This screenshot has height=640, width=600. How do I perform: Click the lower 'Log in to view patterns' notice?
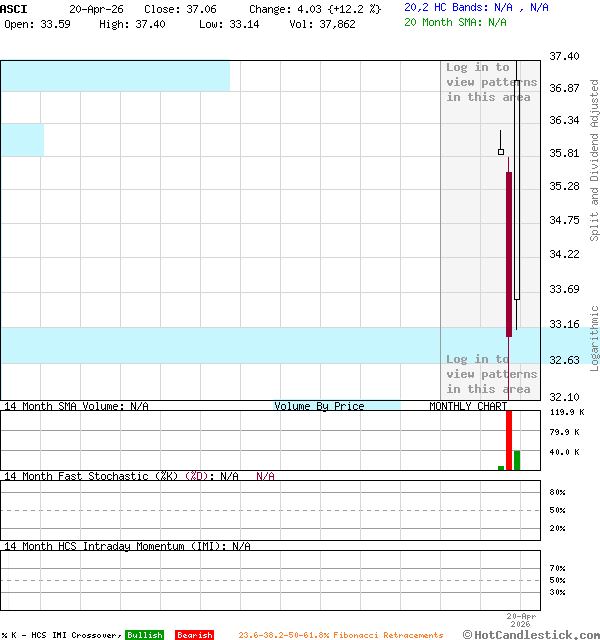(491, 374)
